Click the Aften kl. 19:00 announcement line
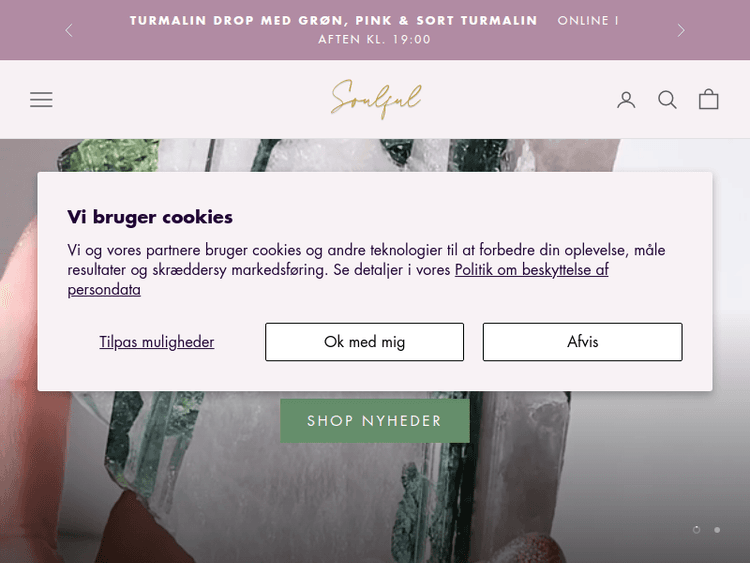 (375, 39)
